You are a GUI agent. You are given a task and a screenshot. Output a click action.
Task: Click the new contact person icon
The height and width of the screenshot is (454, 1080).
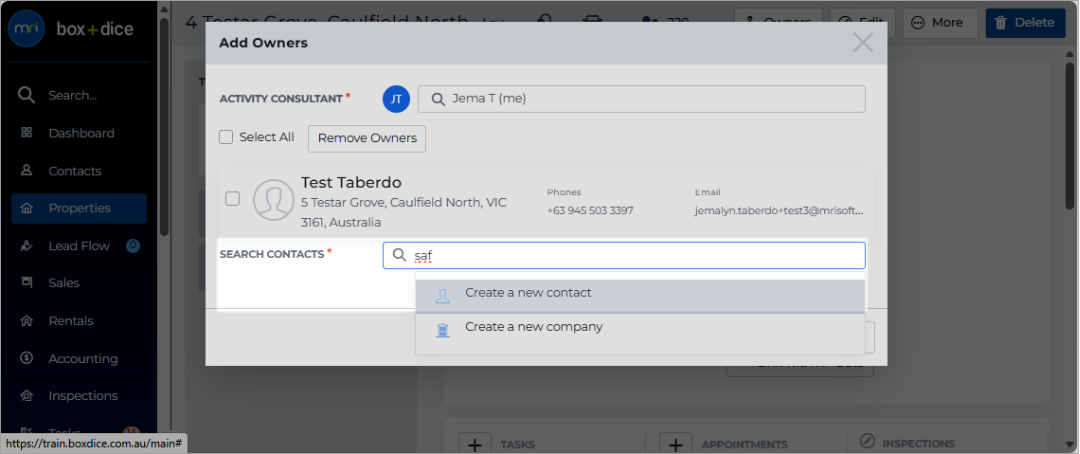pyautogui.click(x=442, y=296)
